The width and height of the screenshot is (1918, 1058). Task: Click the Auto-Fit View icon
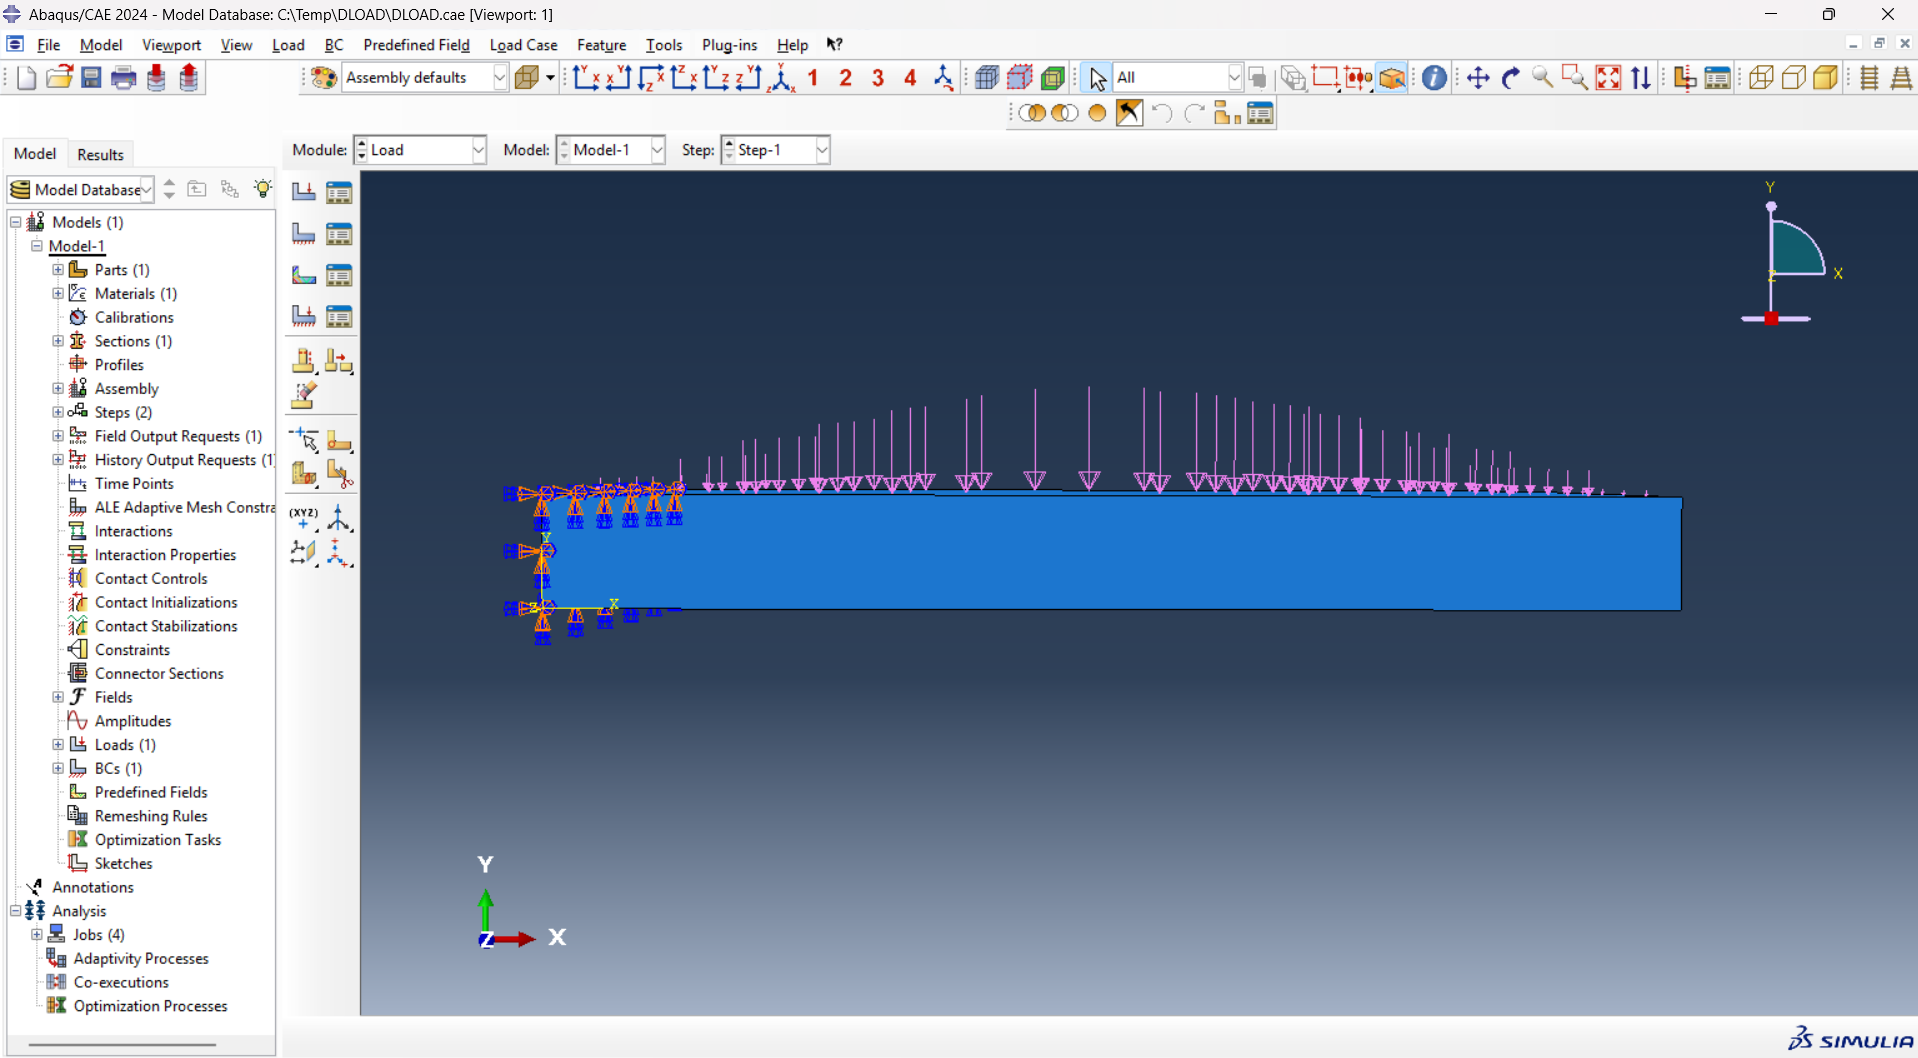tap(1608, 78)
